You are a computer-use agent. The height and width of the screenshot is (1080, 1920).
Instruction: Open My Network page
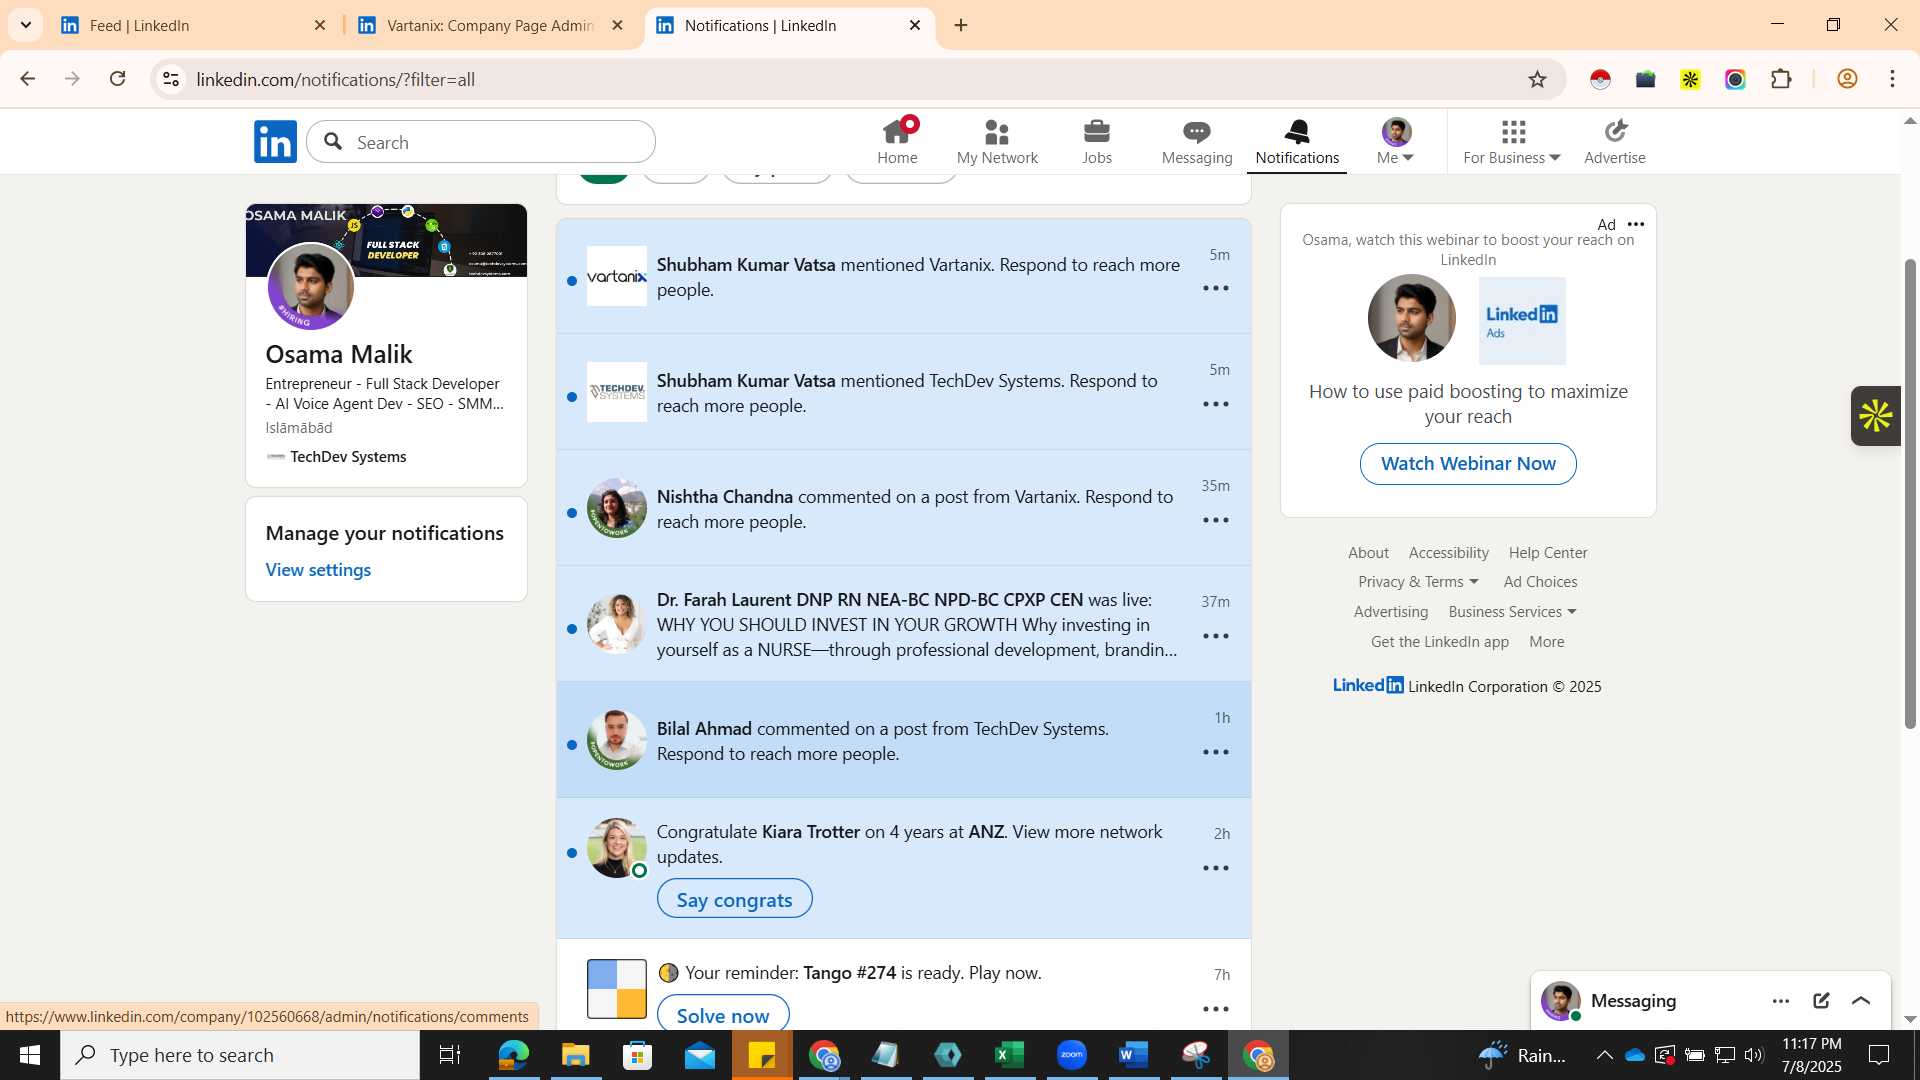(x=997, y=141)
